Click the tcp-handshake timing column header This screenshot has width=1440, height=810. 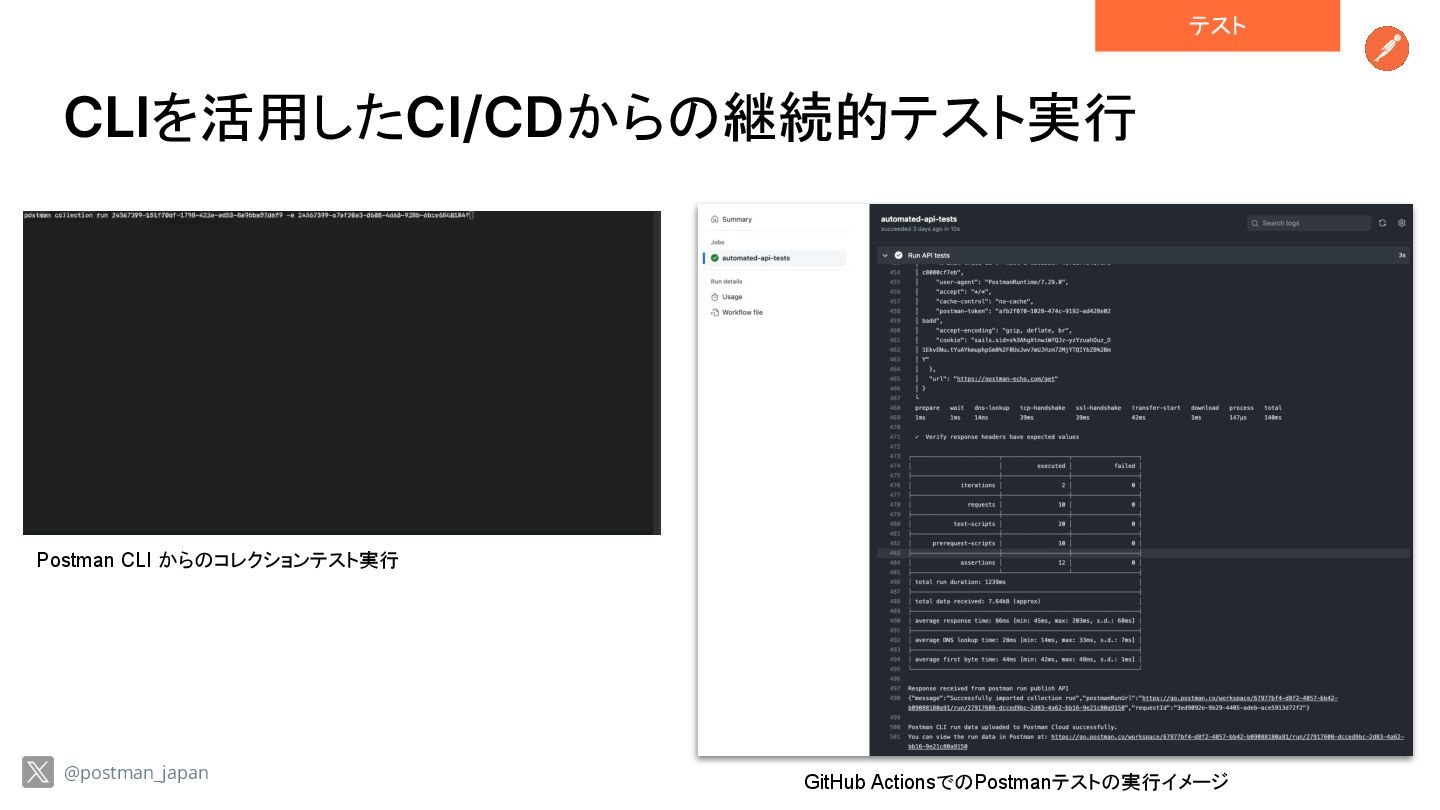(x=1041, y=408)
